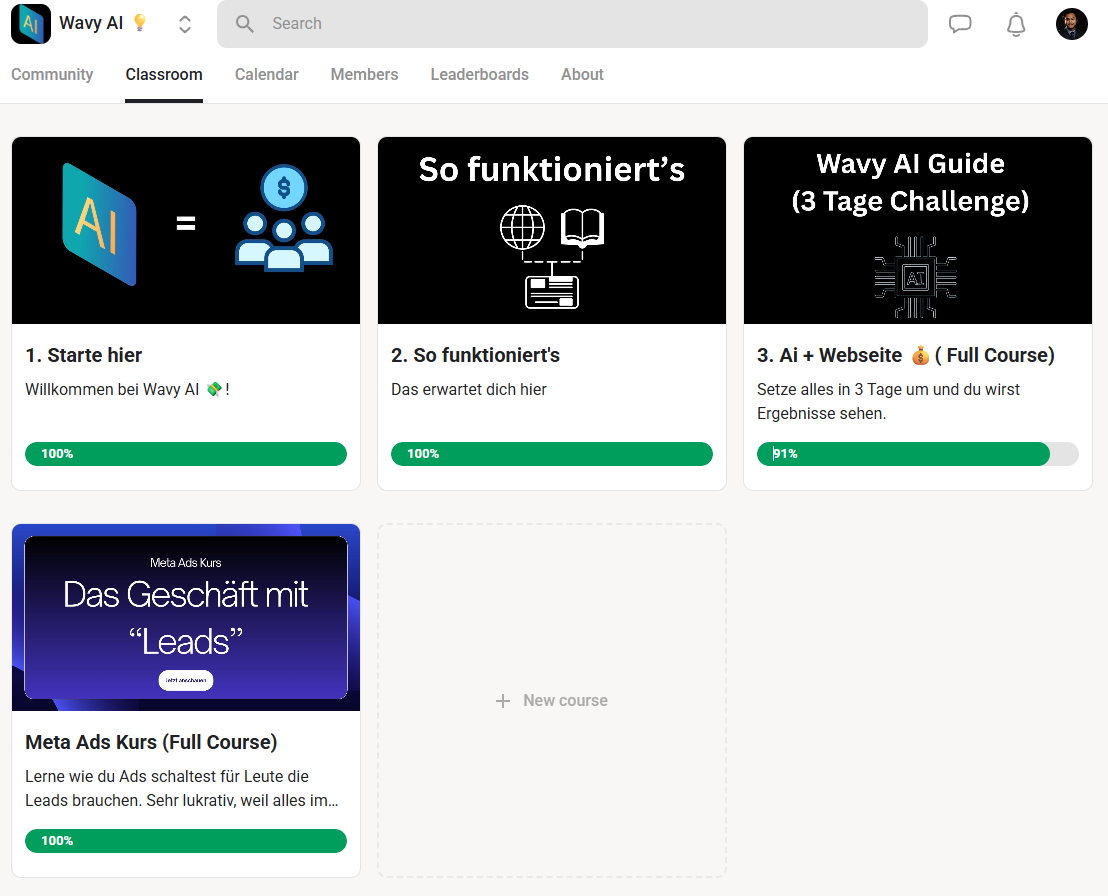Click the plus icon beside New course
Screen dimensions: 1108x896
click(x=502, y=701)
